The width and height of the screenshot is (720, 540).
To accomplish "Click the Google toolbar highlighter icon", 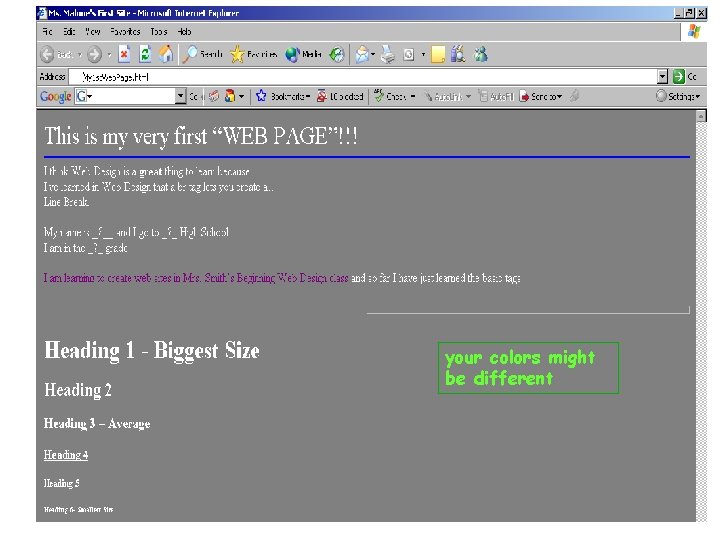I will (574, 96).
